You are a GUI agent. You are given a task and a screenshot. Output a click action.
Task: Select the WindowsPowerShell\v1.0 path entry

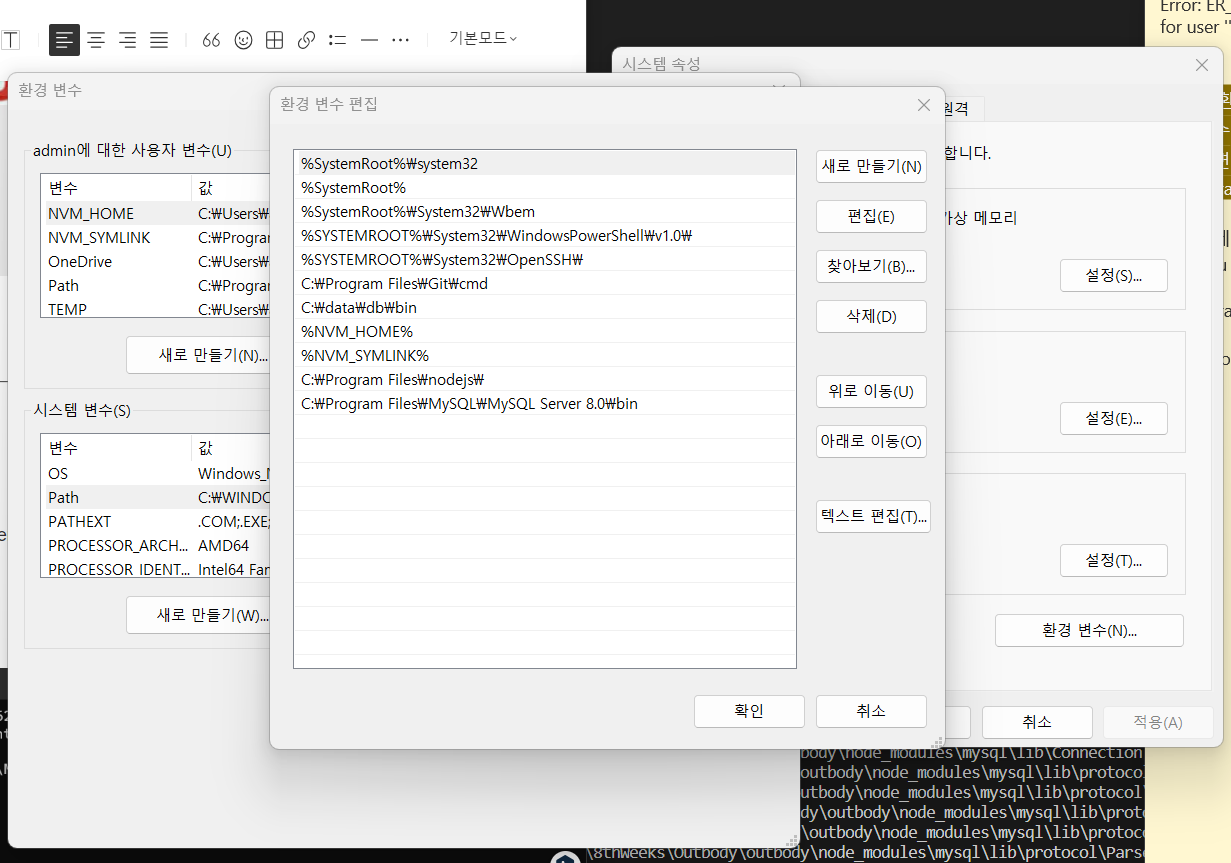point(545,235)
